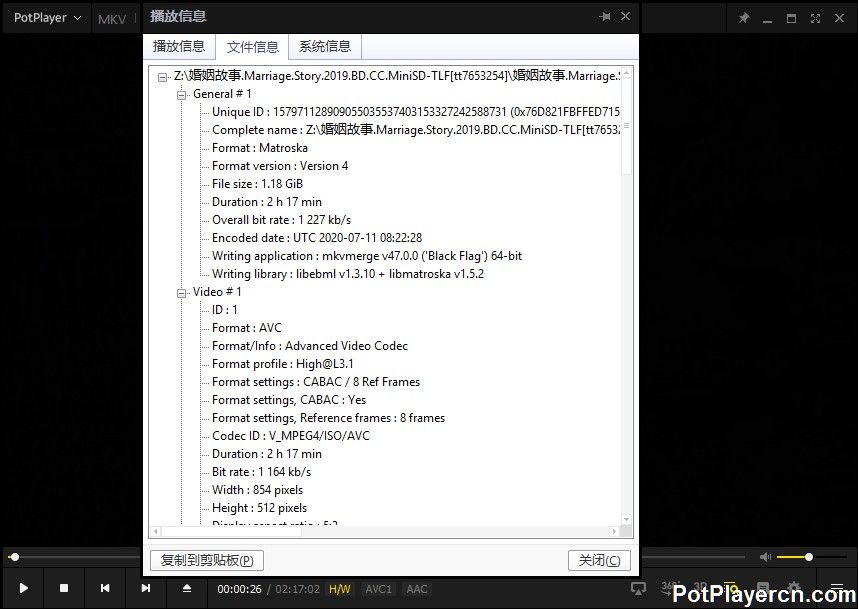Screen dimensions: 858x609
Task: Switch to the 文件信息 tab
Action: tap(252, 47)
